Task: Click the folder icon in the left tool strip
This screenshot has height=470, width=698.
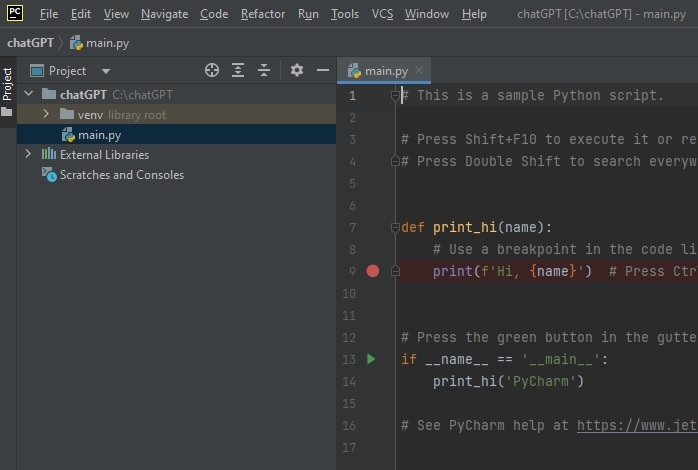Action: (x=8, y=112)
